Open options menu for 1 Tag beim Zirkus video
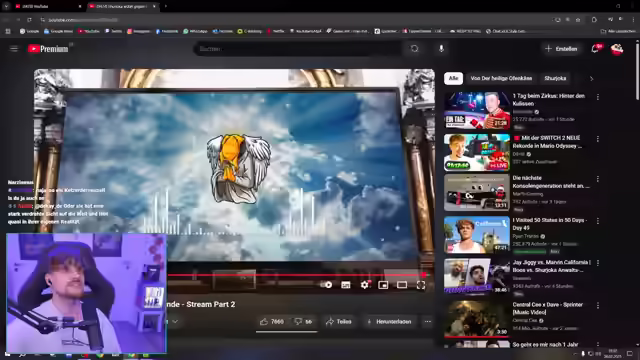The width and height of the screenshot is (640, 360). pyautogui.click(x=598, y=97)
